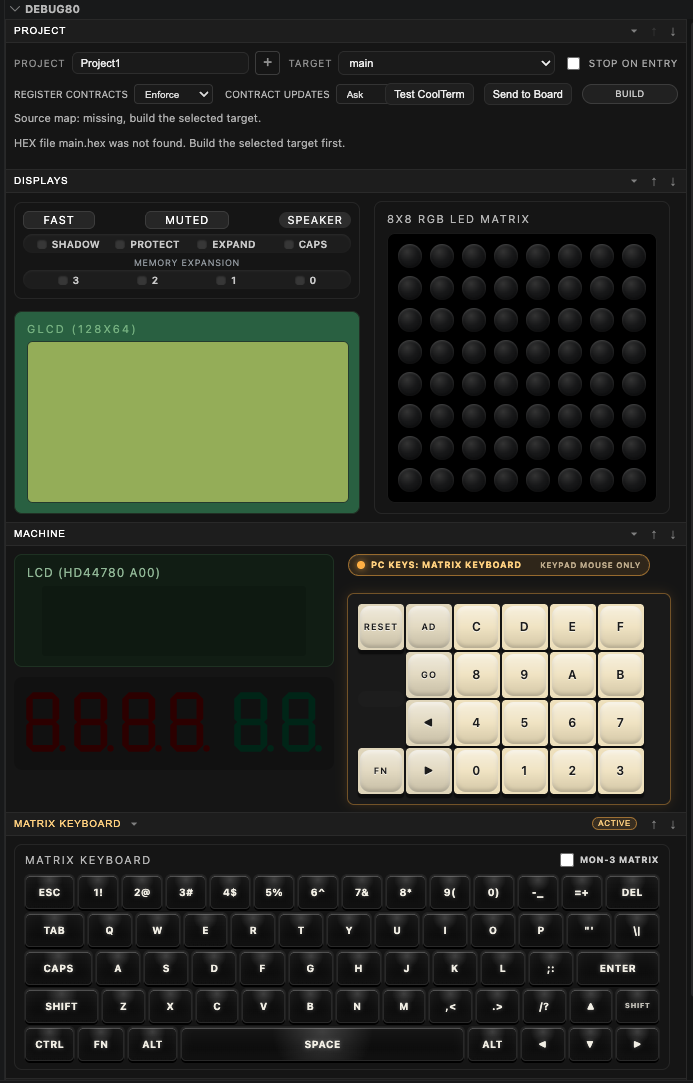This screenshot has width=693, height=1083.
Task: Select KEYPAD MOUSE ONLY mode
Action: coord(590,565)
